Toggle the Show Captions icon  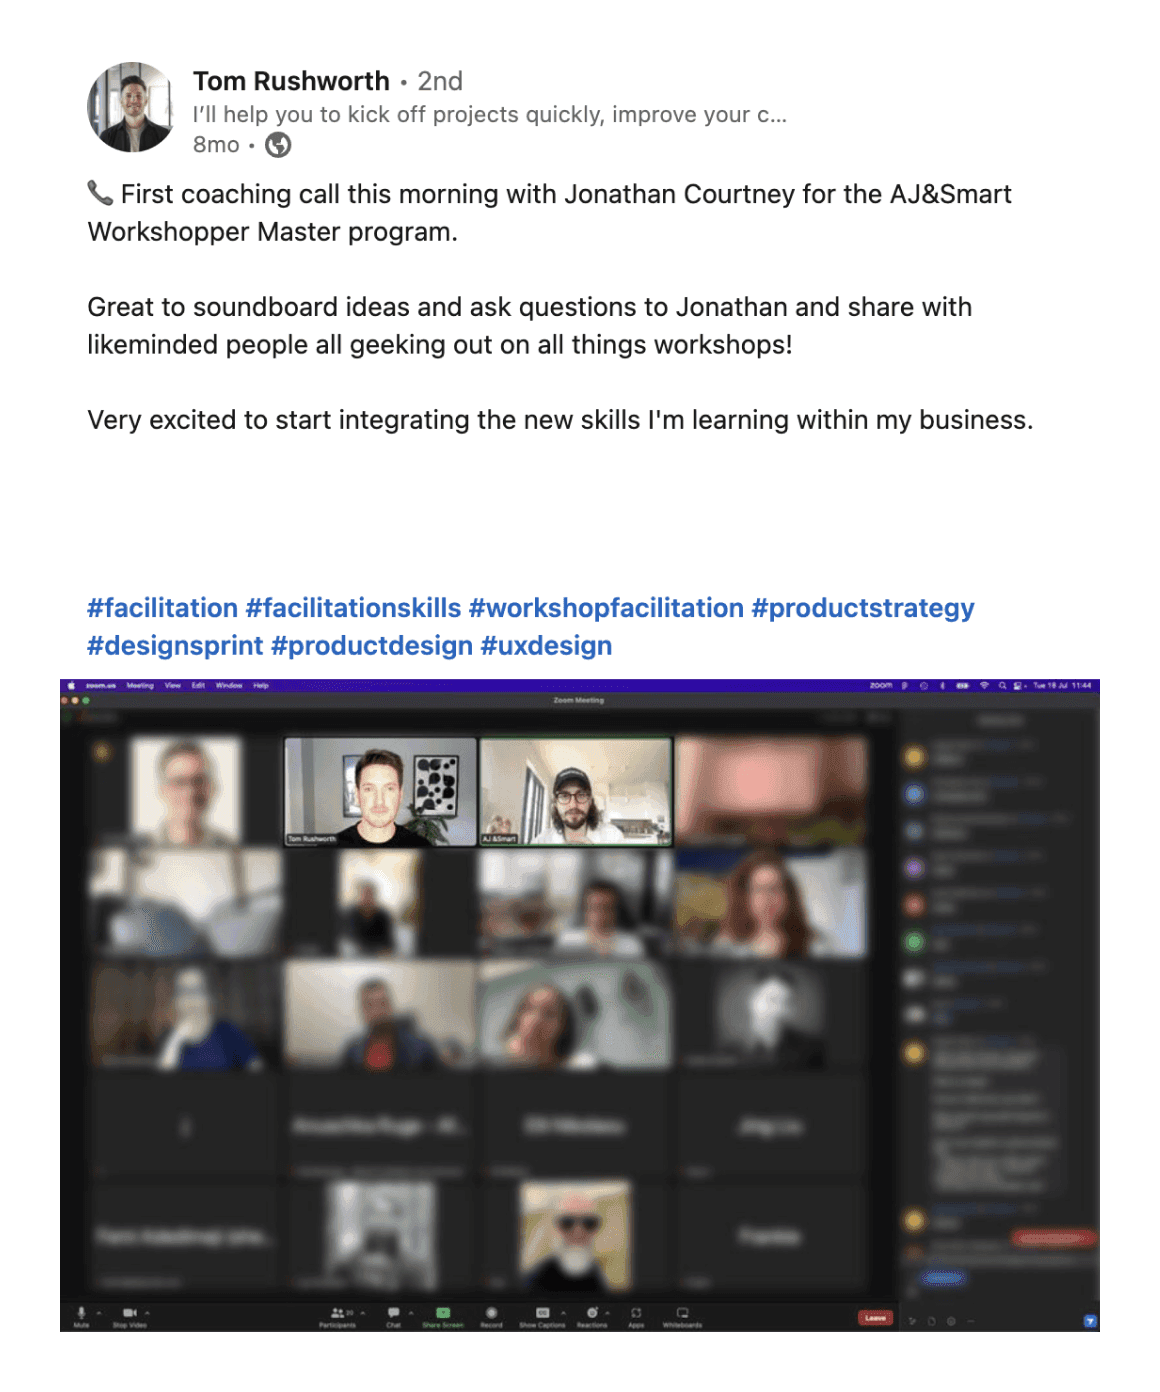click(542, 1312)
